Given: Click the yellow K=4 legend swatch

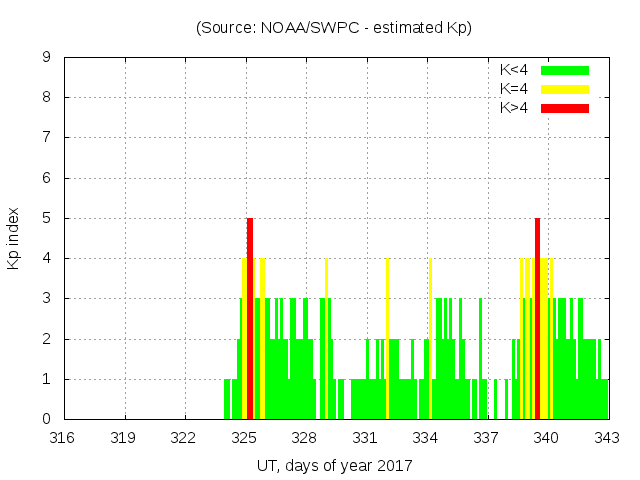Looking at the screenshot, I should [565, 89].
